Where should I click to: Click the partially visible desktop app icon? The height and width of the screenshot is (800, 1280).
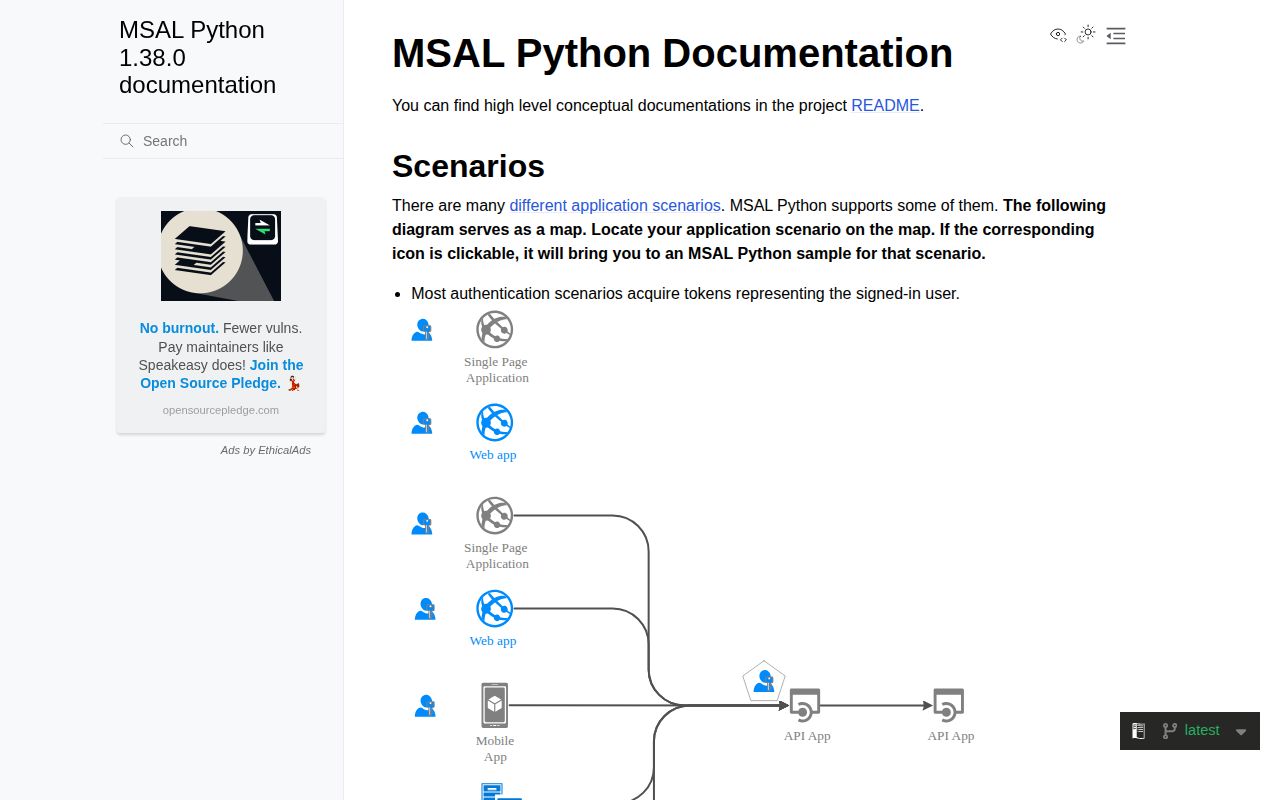501,791
